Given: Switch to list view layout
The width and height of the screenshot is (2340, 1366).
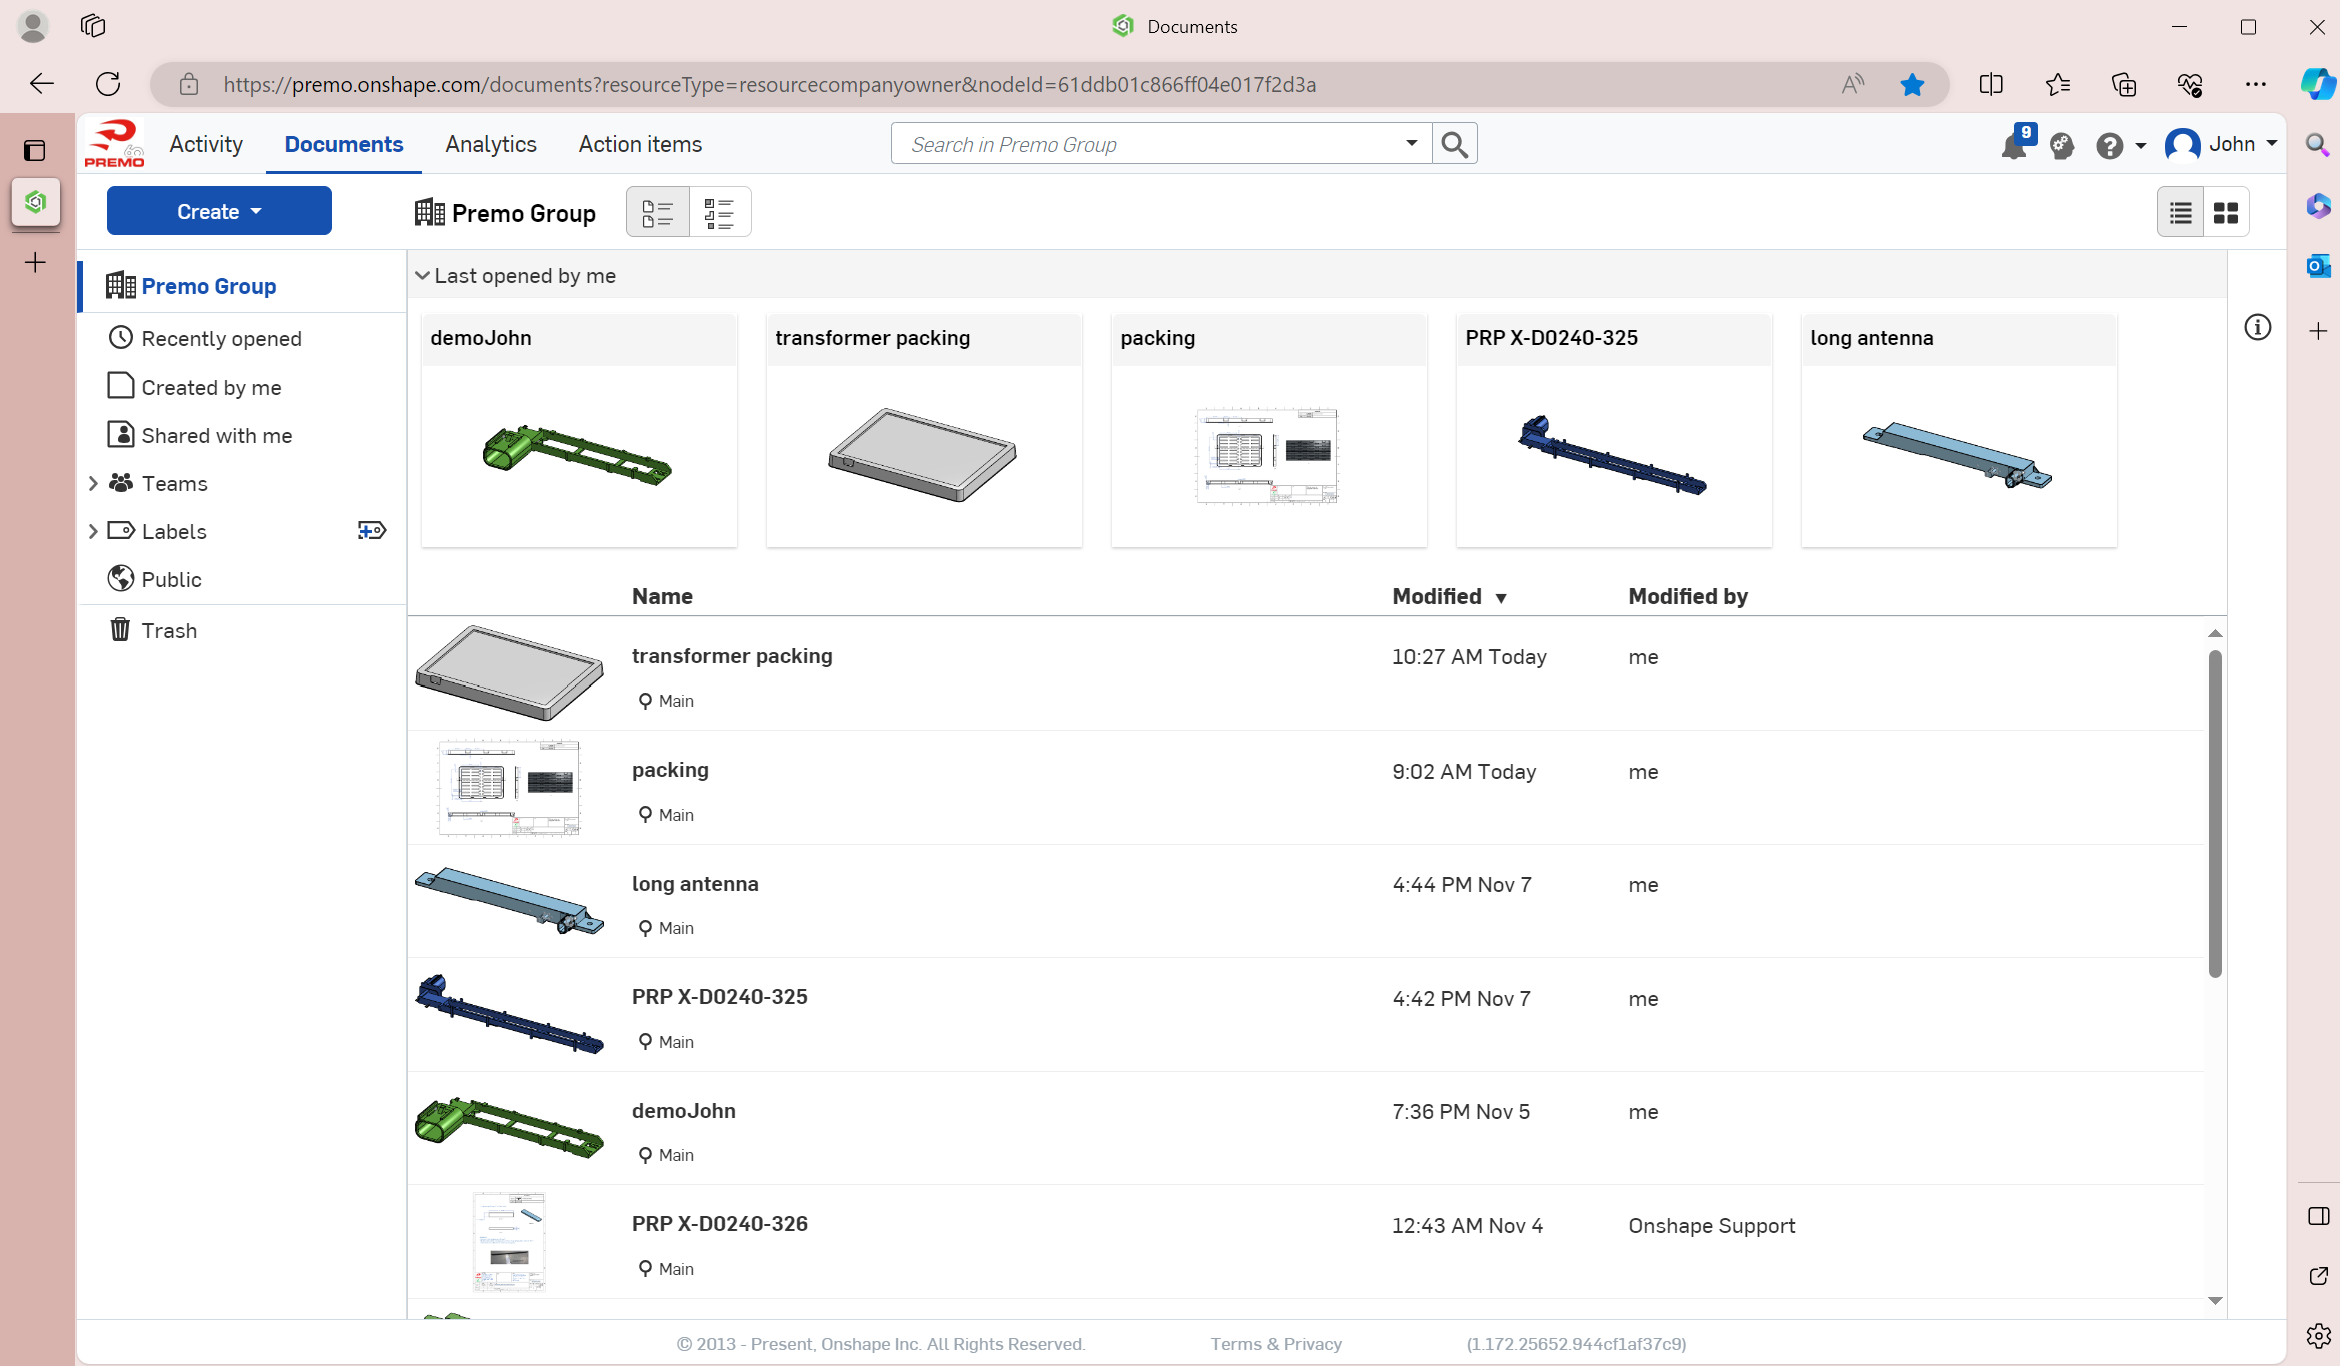Looking at the screenshot, I should 2181,212.
